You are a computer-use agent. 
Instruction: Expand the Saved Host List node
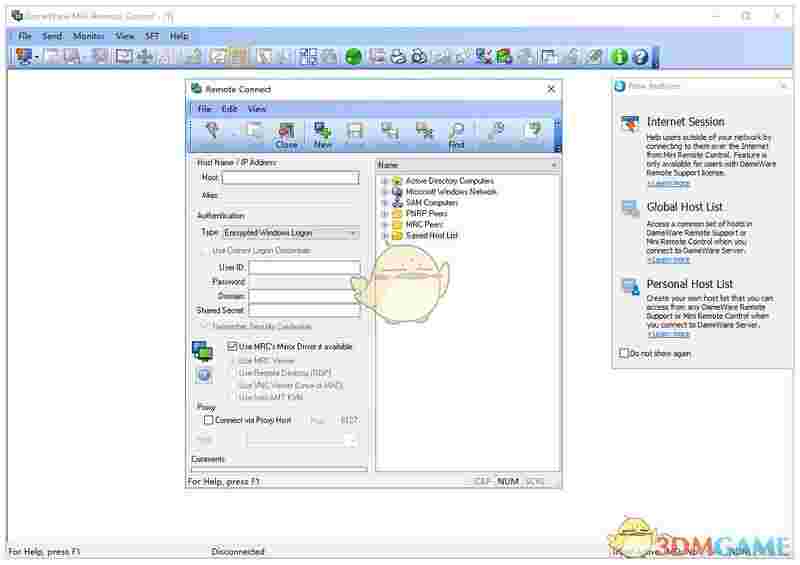coord(385,235)
